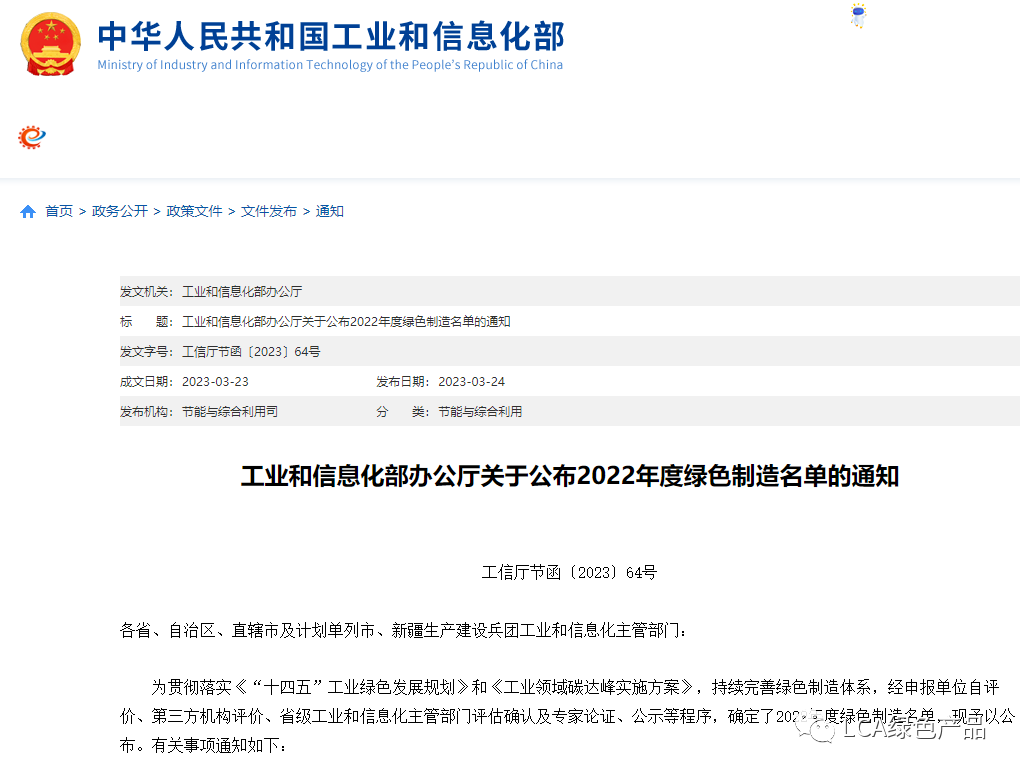Image resolution: width=1020 pixels, height=773 pixels.
Task: Click the English ministry name subtitle
Action: (x=330, y=65)
